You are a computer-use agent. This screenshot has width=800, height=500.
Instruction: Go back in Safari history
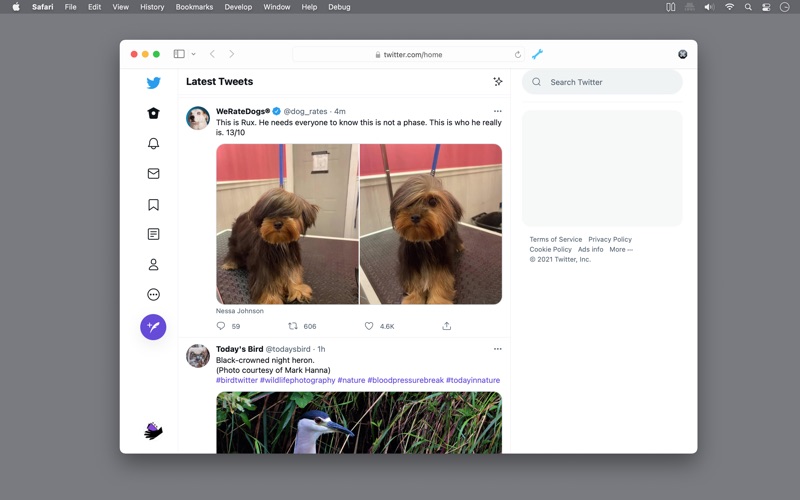pos(212,54)
